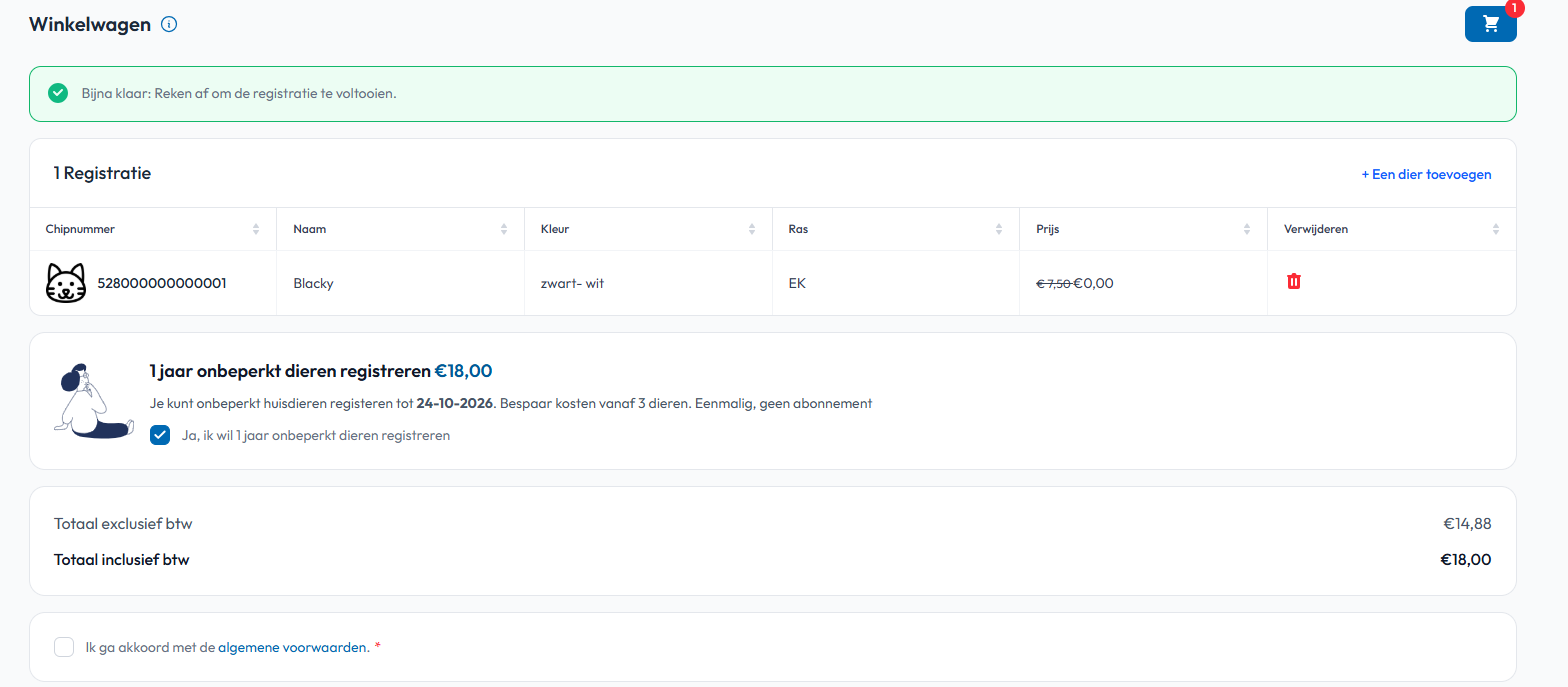Delete the Blacky registration with trash icon

click(x=1293, y=282)
